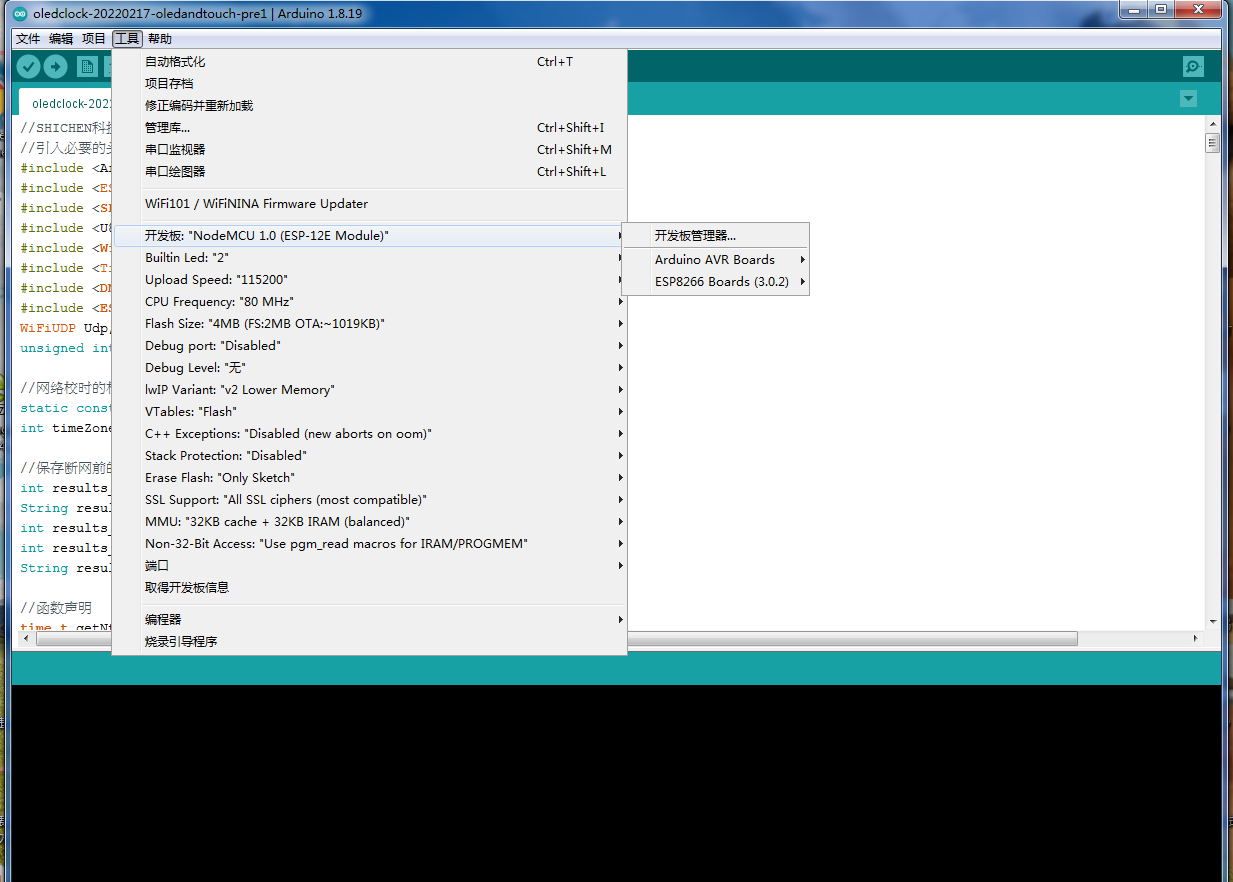Click the editor vertical scrollbar thumb
The height and width of the screenshot is (882, 1233).
(1212, 143)
